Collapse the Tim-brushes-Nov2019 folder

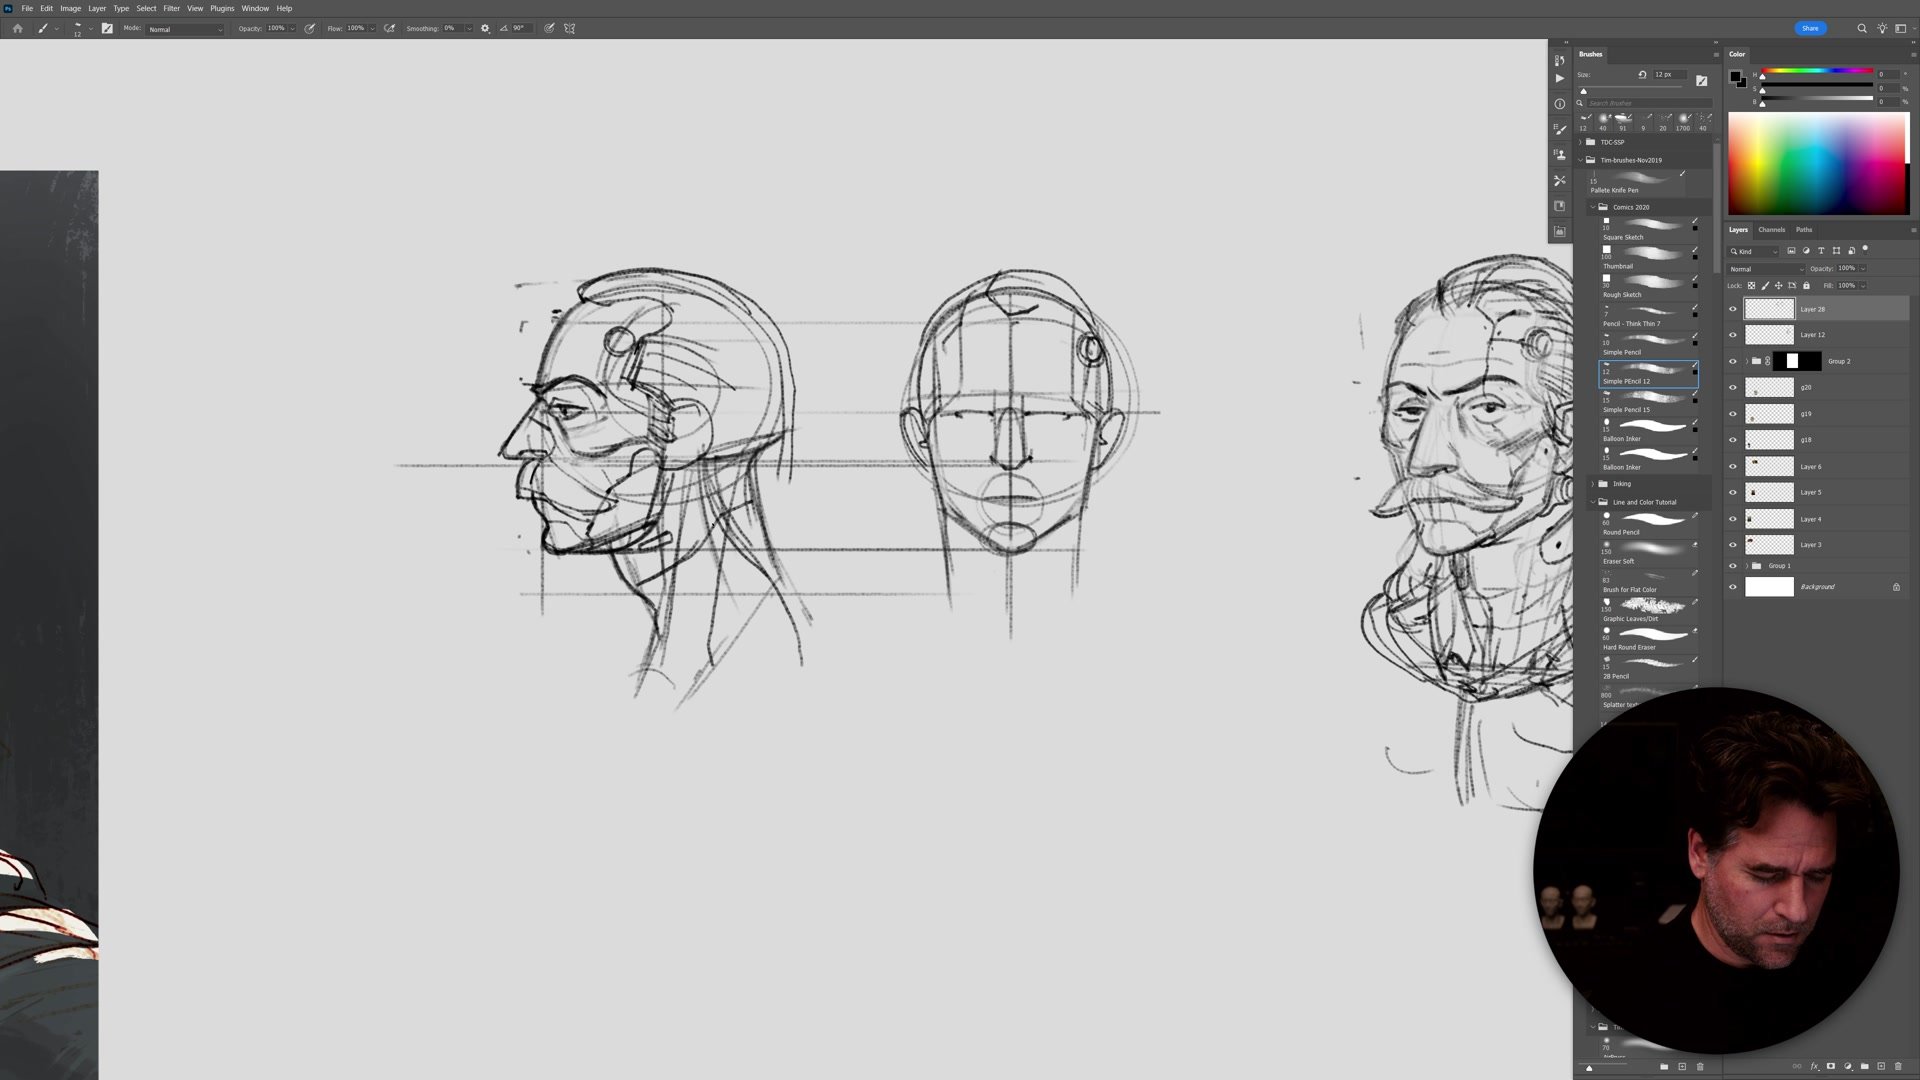(1581, 160)
